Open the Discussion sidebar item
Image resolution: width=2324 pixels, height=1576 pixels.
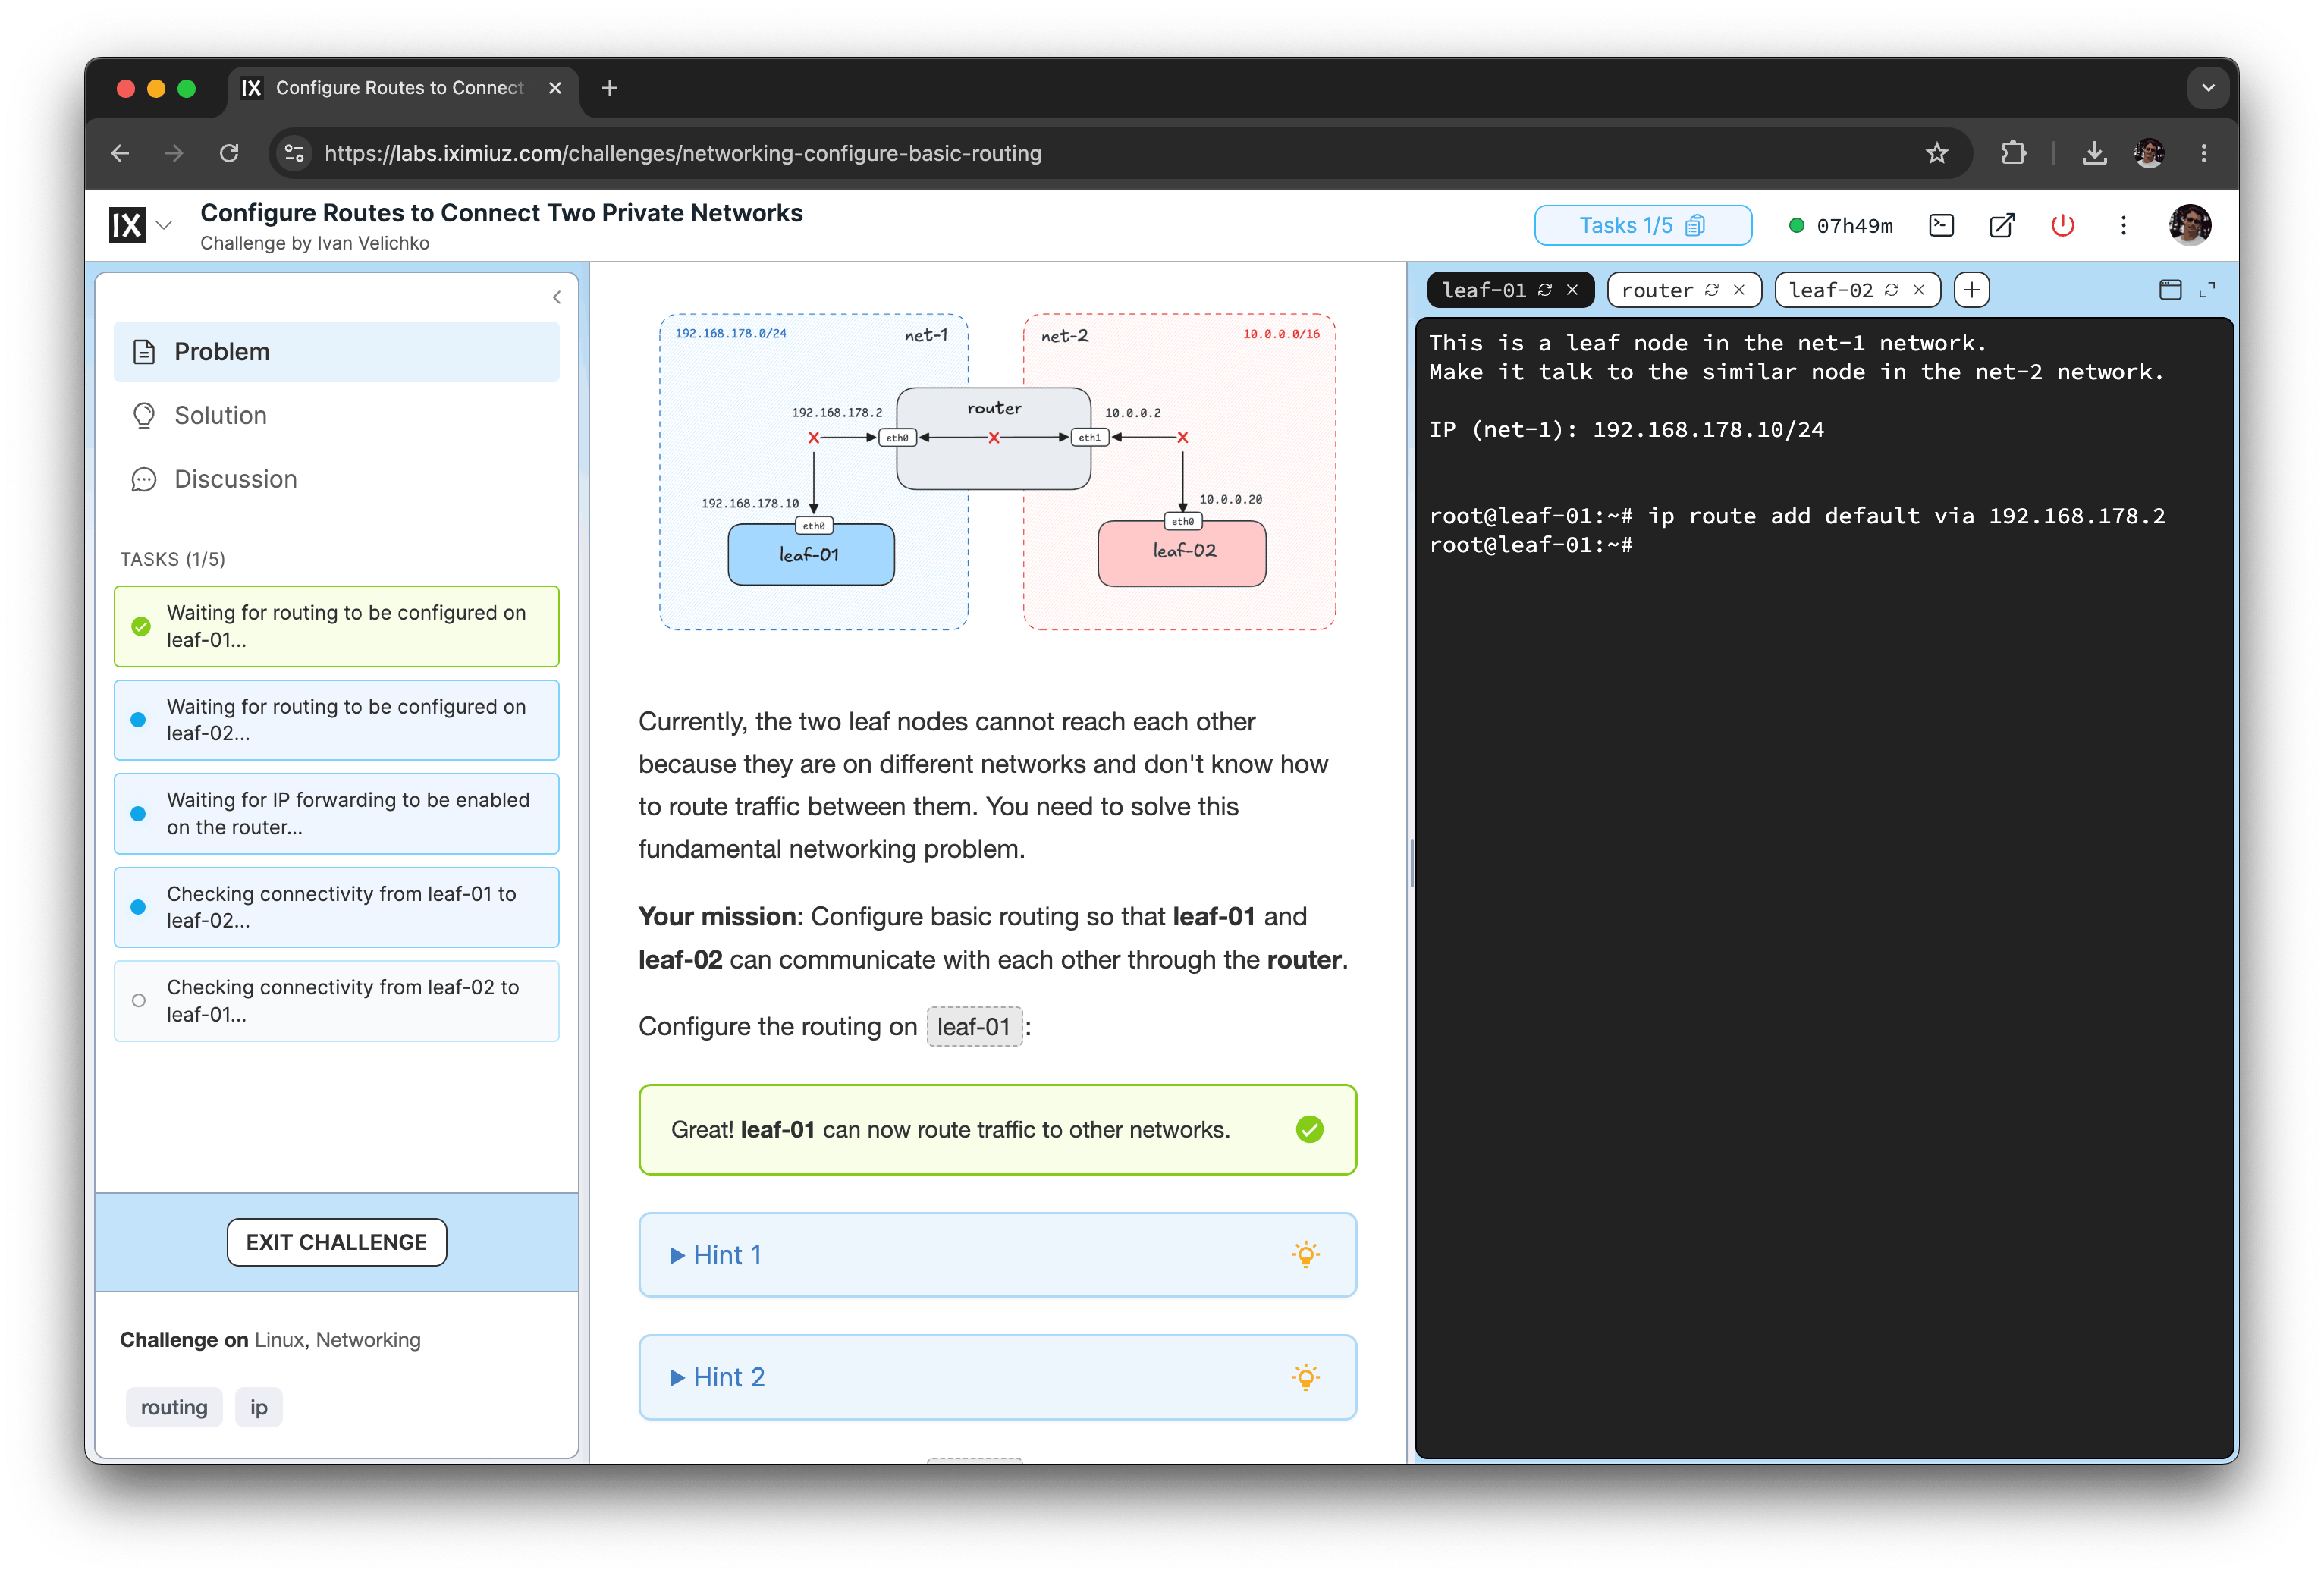click(x=336, y=479)
